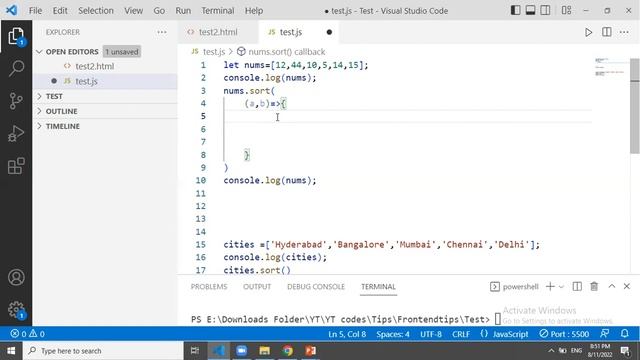Maximize panel size with chevron up
The height and width of the screenshot is (360, 640).
(x=611, y=287)
